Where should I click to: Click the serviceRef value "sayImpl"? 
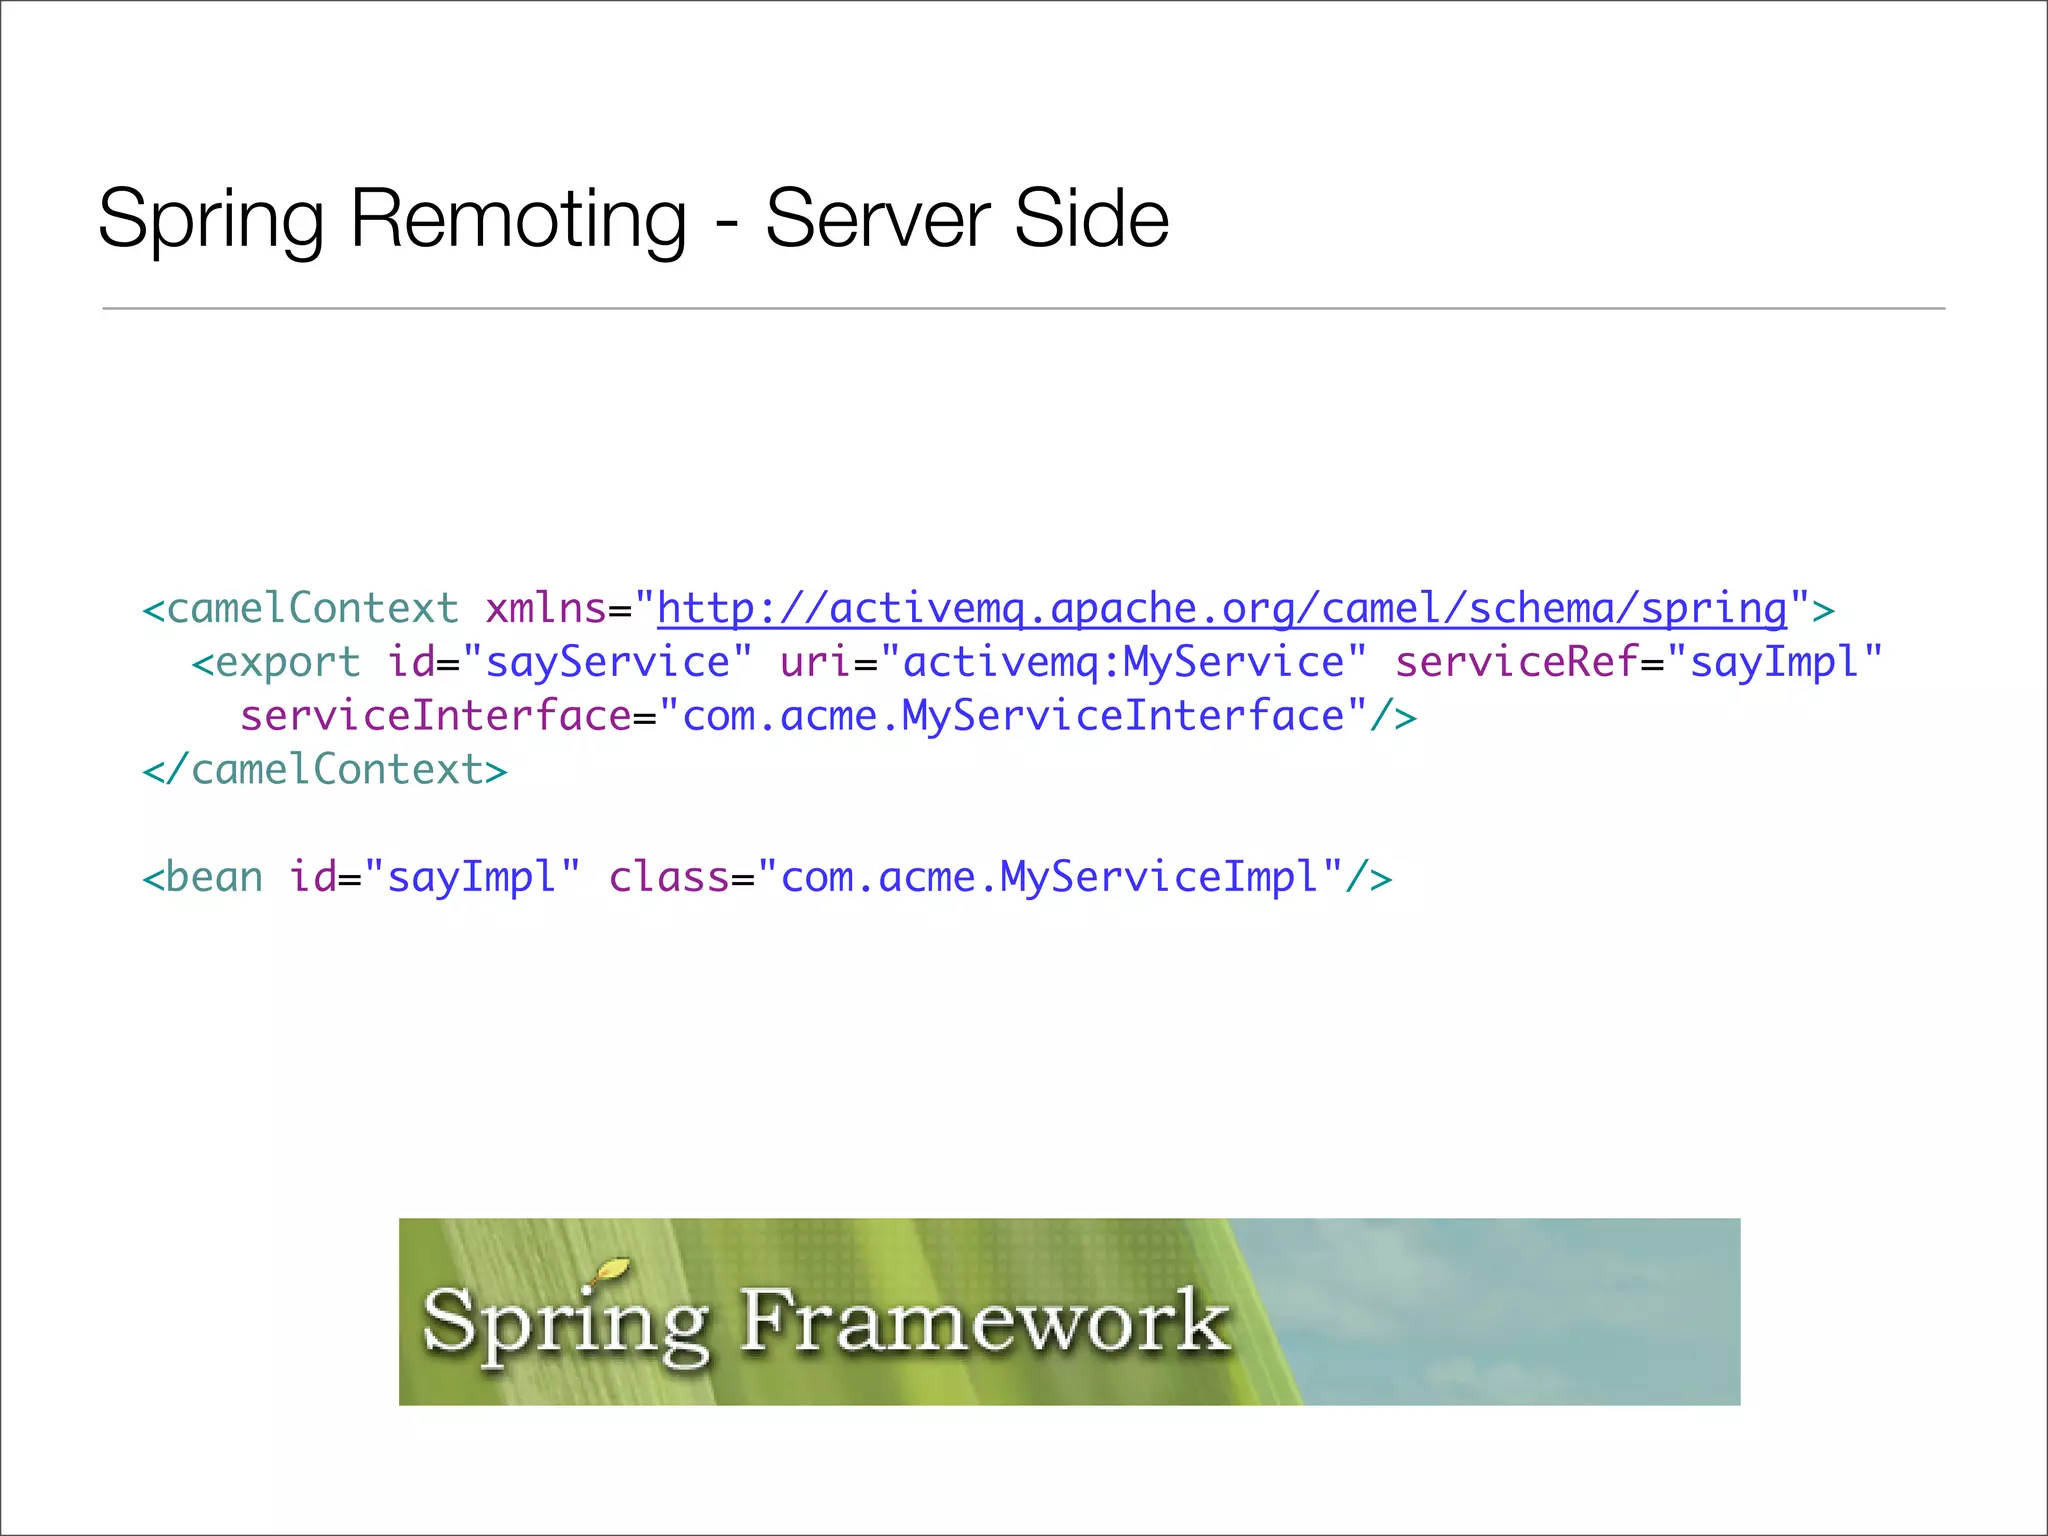coord(1775,663)
